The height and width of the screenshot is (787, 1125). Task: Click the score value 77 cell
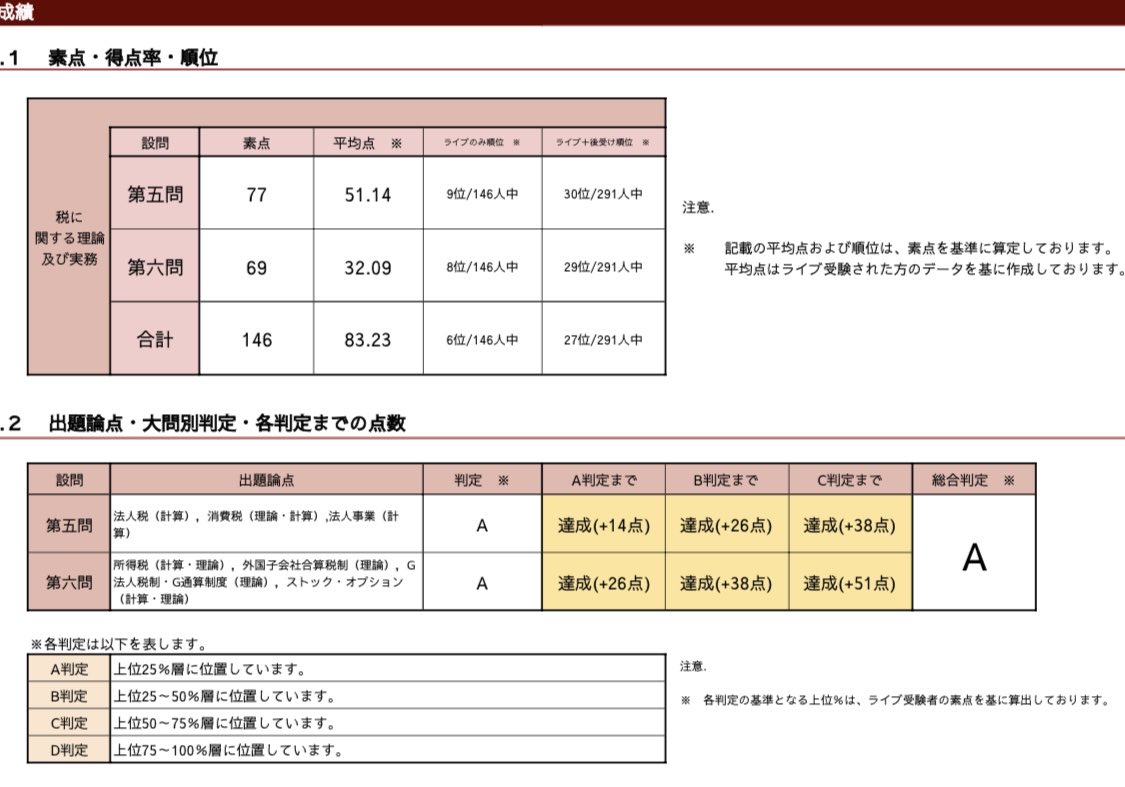256,195
